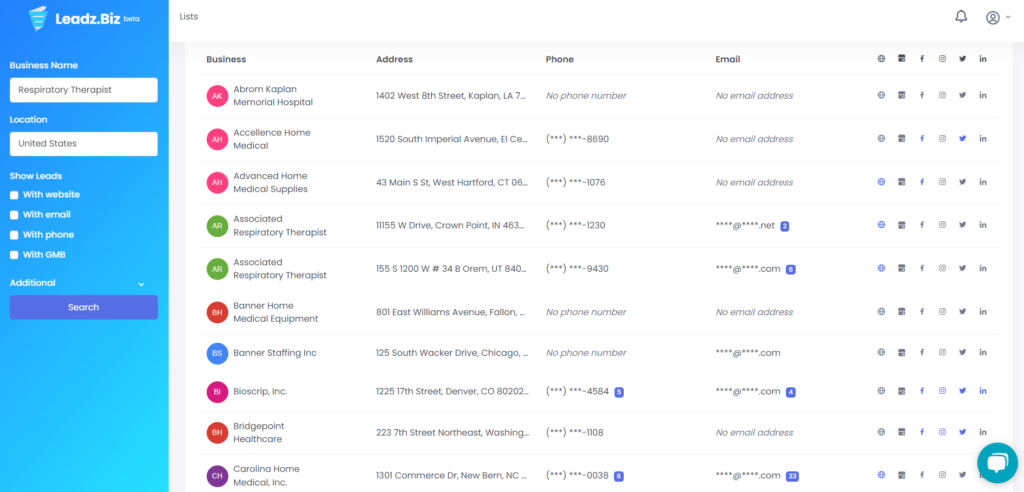Open Facebook icon for Bioscrip, Inc.
Screen dimensions: 1024x492
click(x=921, y=391)
